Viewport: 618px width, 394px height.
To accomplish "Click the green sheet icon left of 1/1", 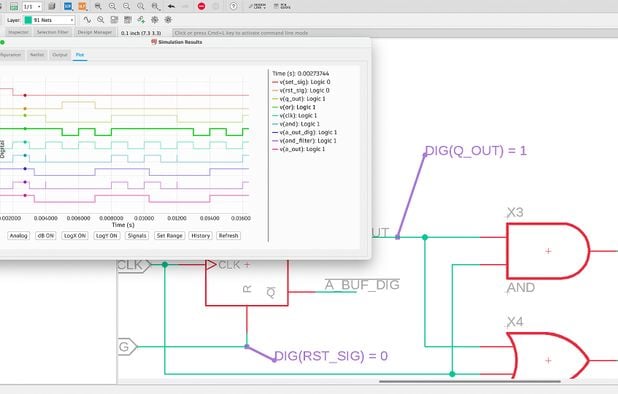I will [14, 6].
